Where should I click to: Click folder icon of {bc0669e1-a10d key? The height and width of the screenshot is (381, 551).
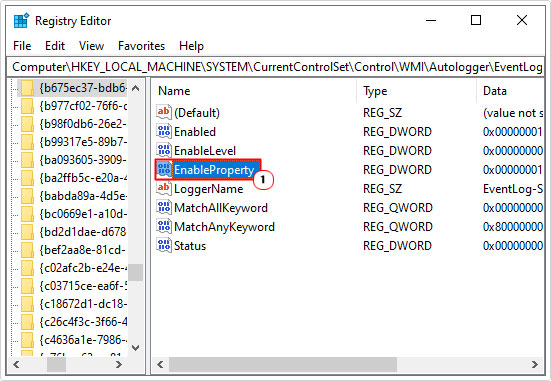(x=27, y=214)
